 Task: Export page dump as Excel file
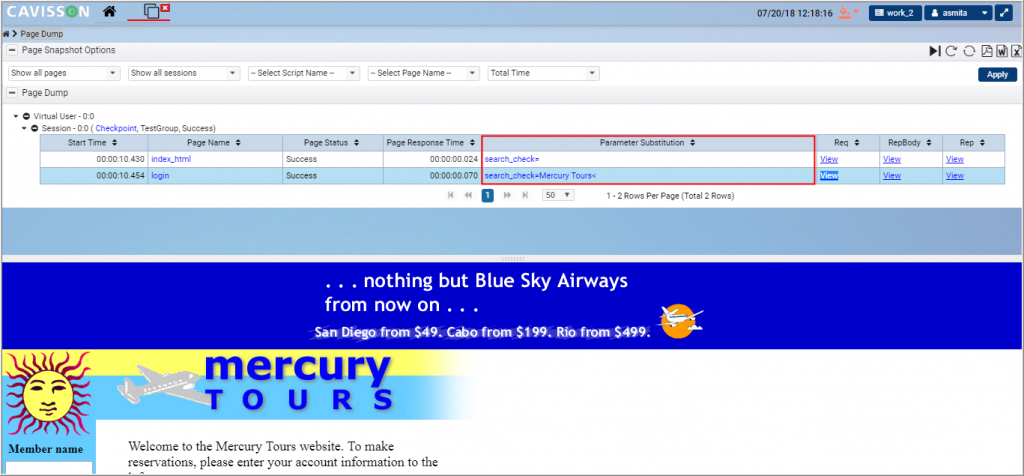click(x=1015, y=51)
